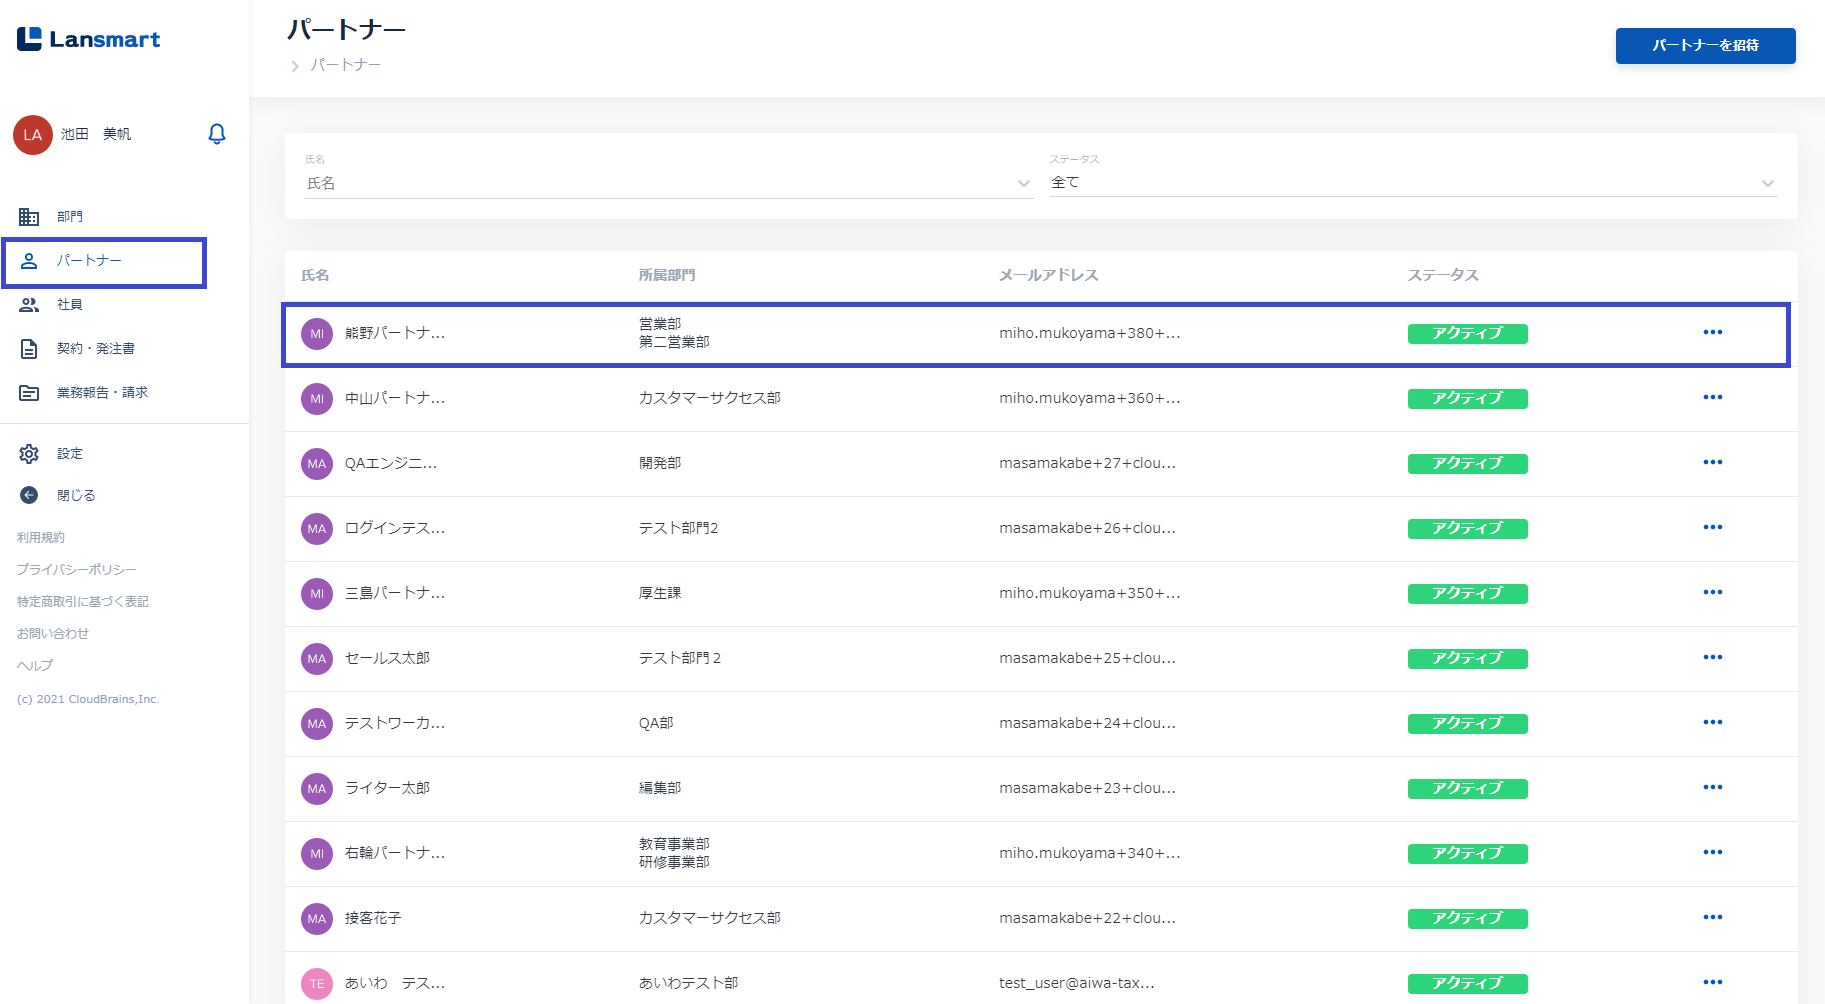Select パートナー in the sidebar menu
Screen dimensions: 1825x1004
click(x=89, y=261)
